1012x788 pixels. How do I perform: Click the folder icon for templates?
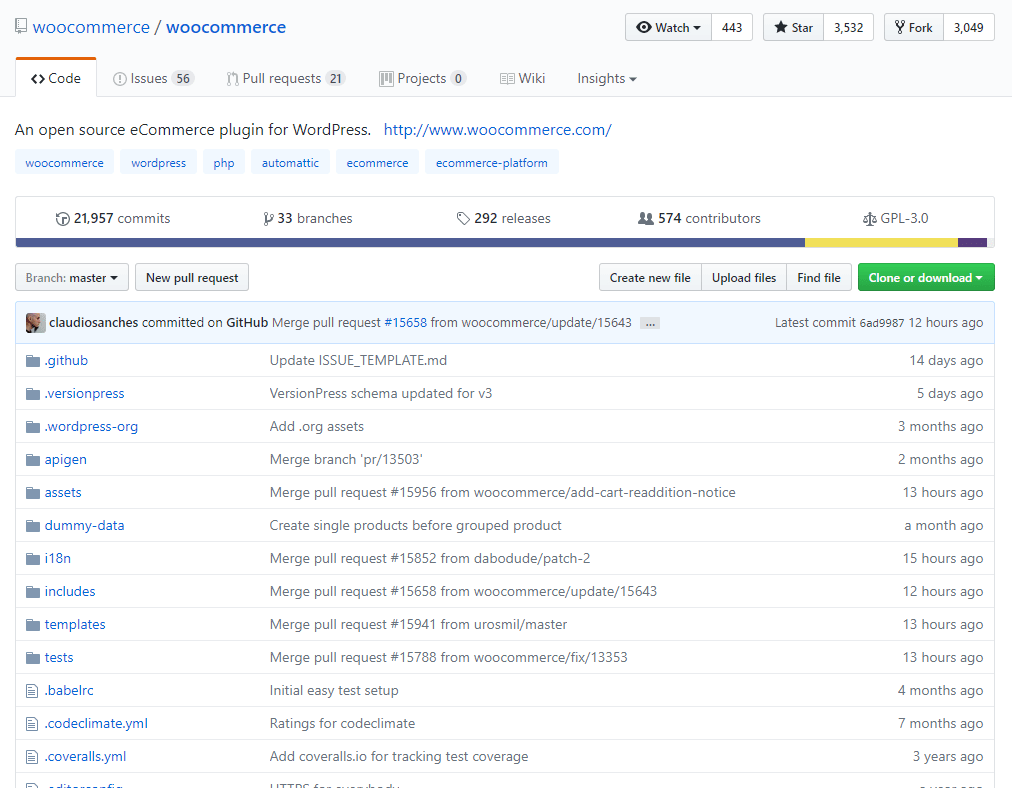pyautogui.click(x=33, y=625)
